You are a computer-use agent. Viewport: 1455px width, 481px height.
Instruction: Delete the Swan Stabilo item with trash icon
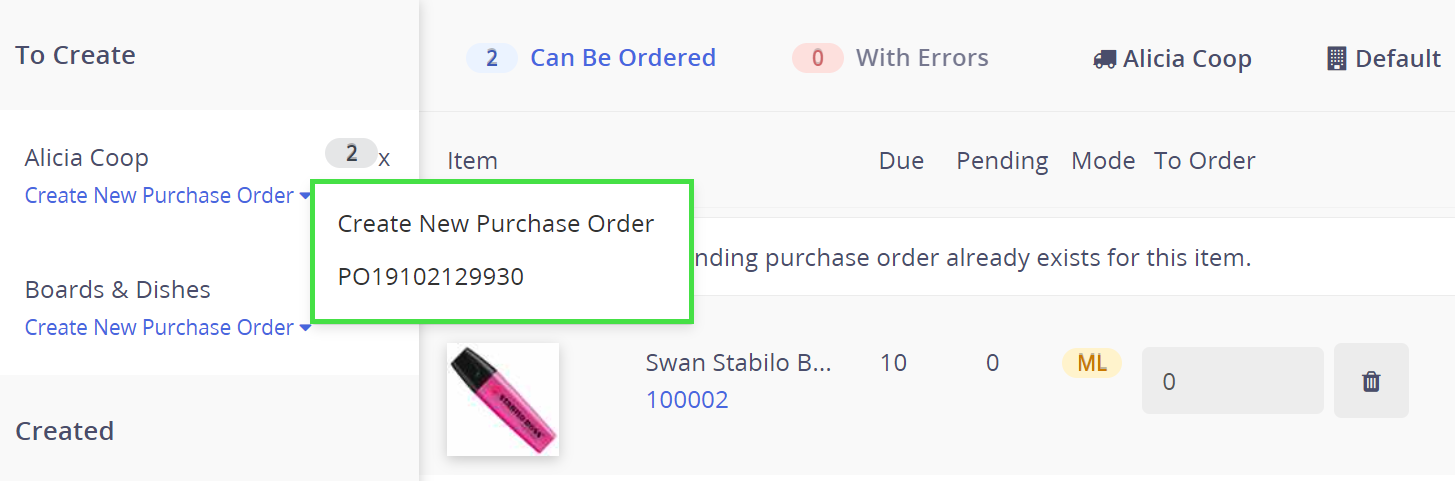click(x=1371, y=381)
